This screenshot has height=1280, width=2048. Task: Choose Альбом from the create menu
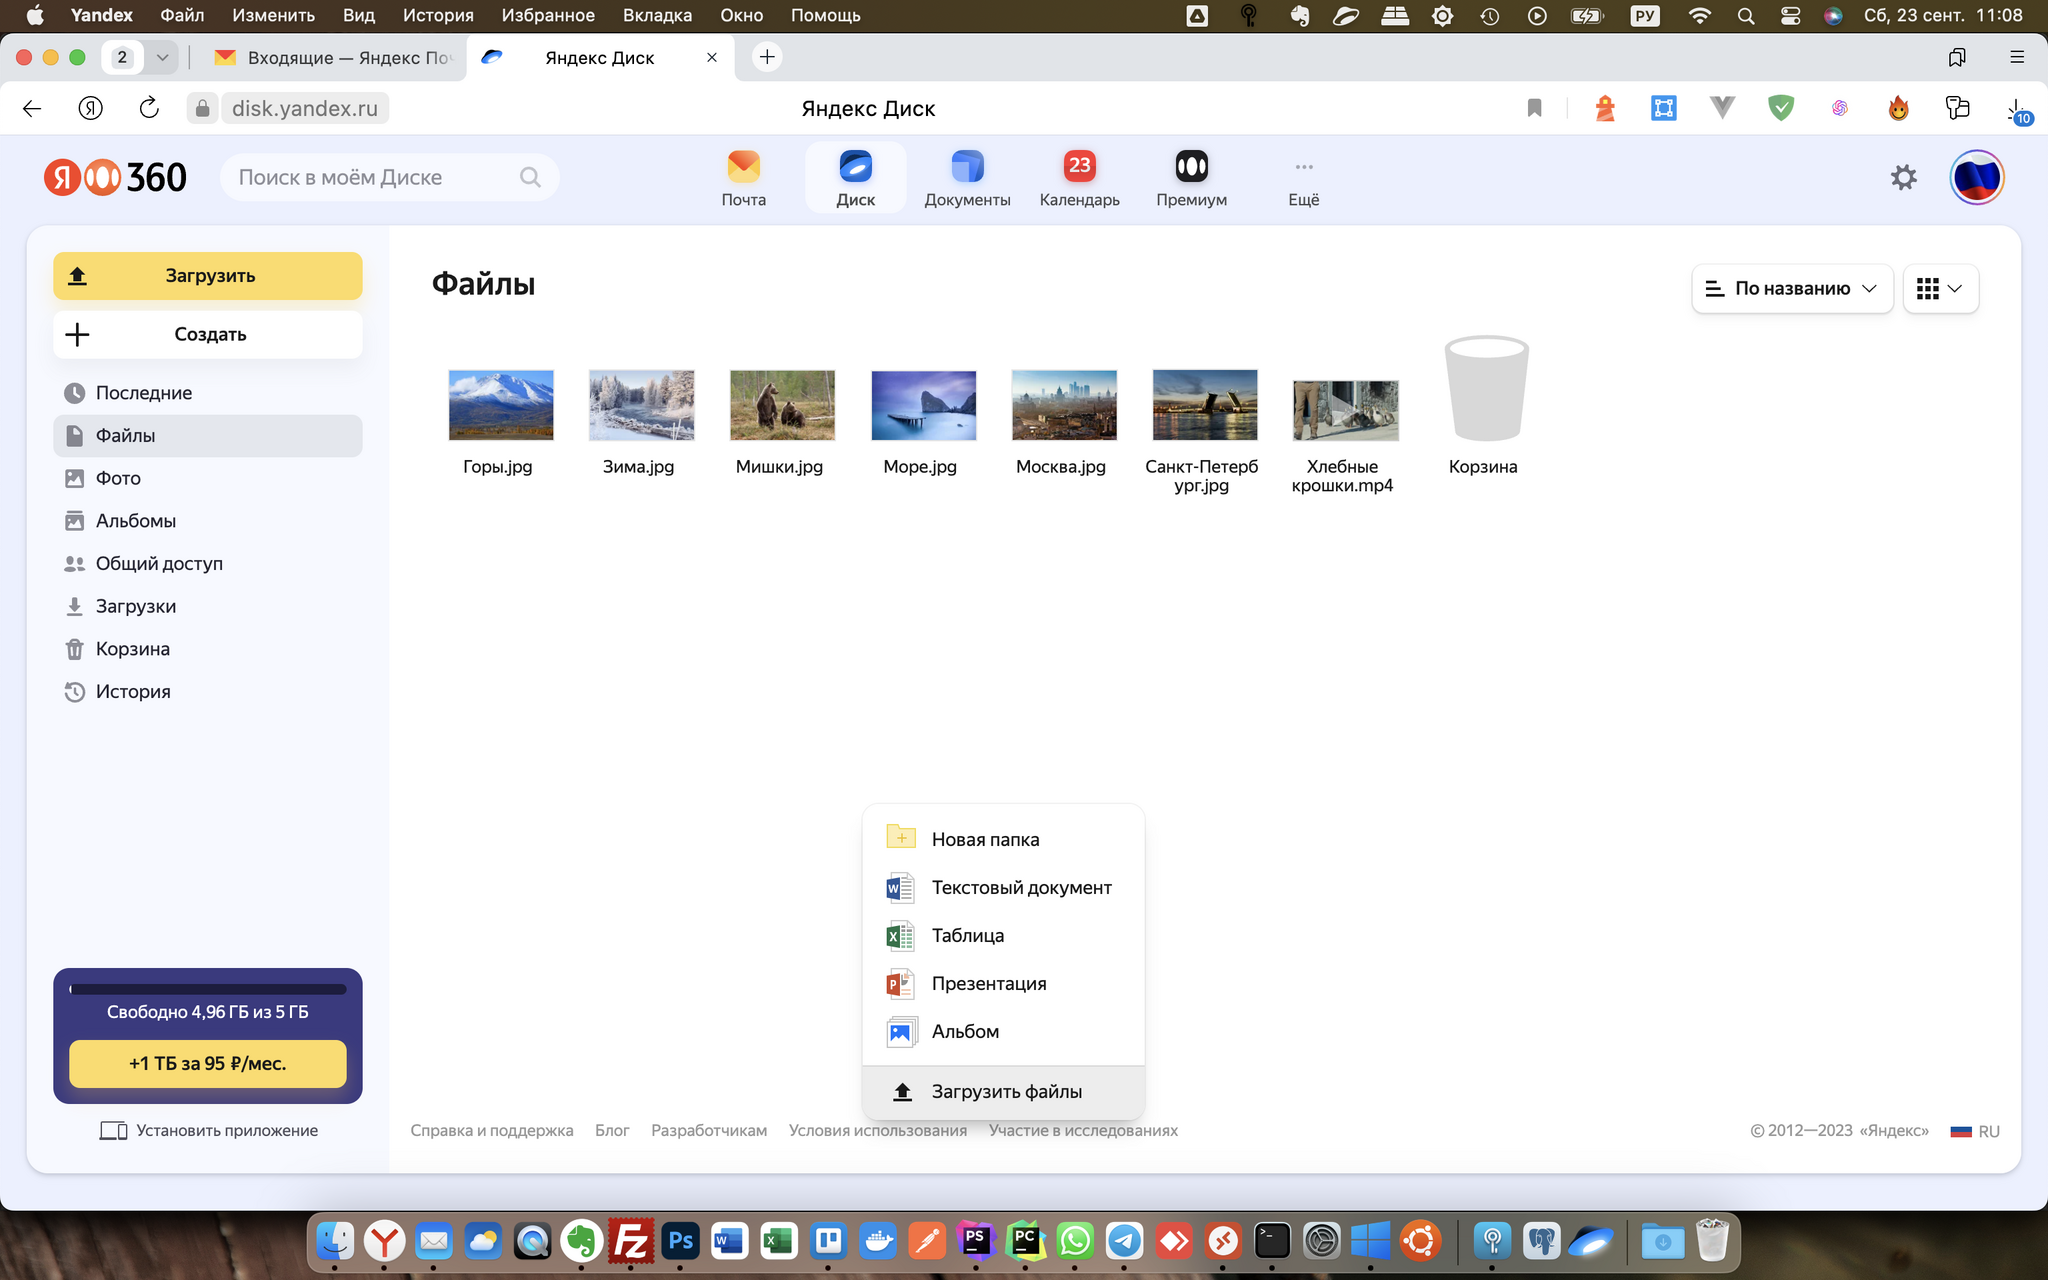1003,1031
